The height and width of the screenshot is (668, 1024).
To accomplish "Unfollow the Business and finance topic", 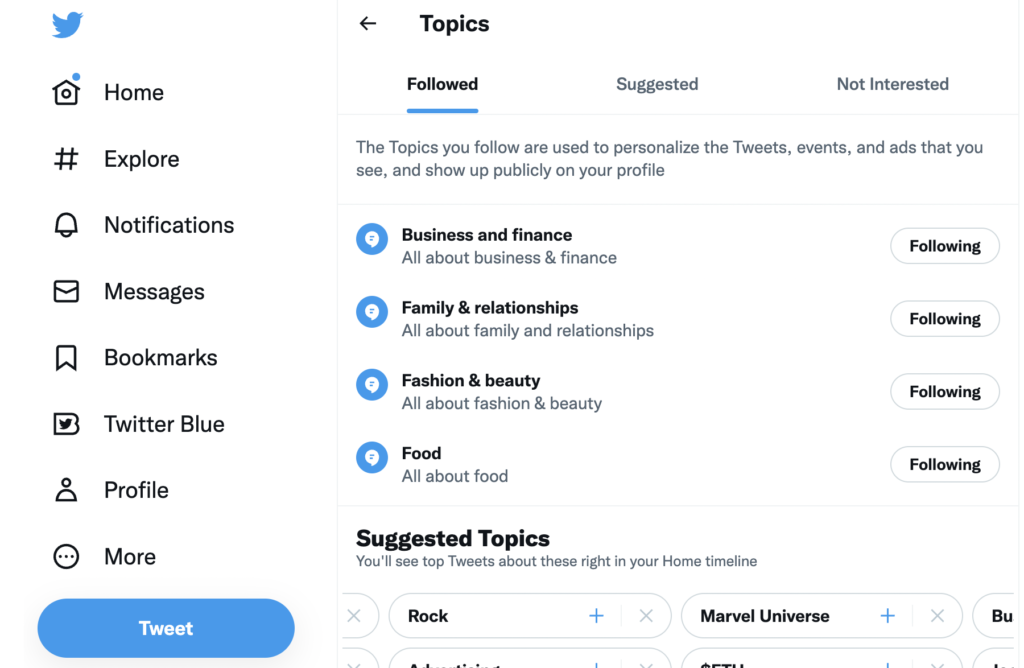I will pyautogui.click(x=944, y=246).
